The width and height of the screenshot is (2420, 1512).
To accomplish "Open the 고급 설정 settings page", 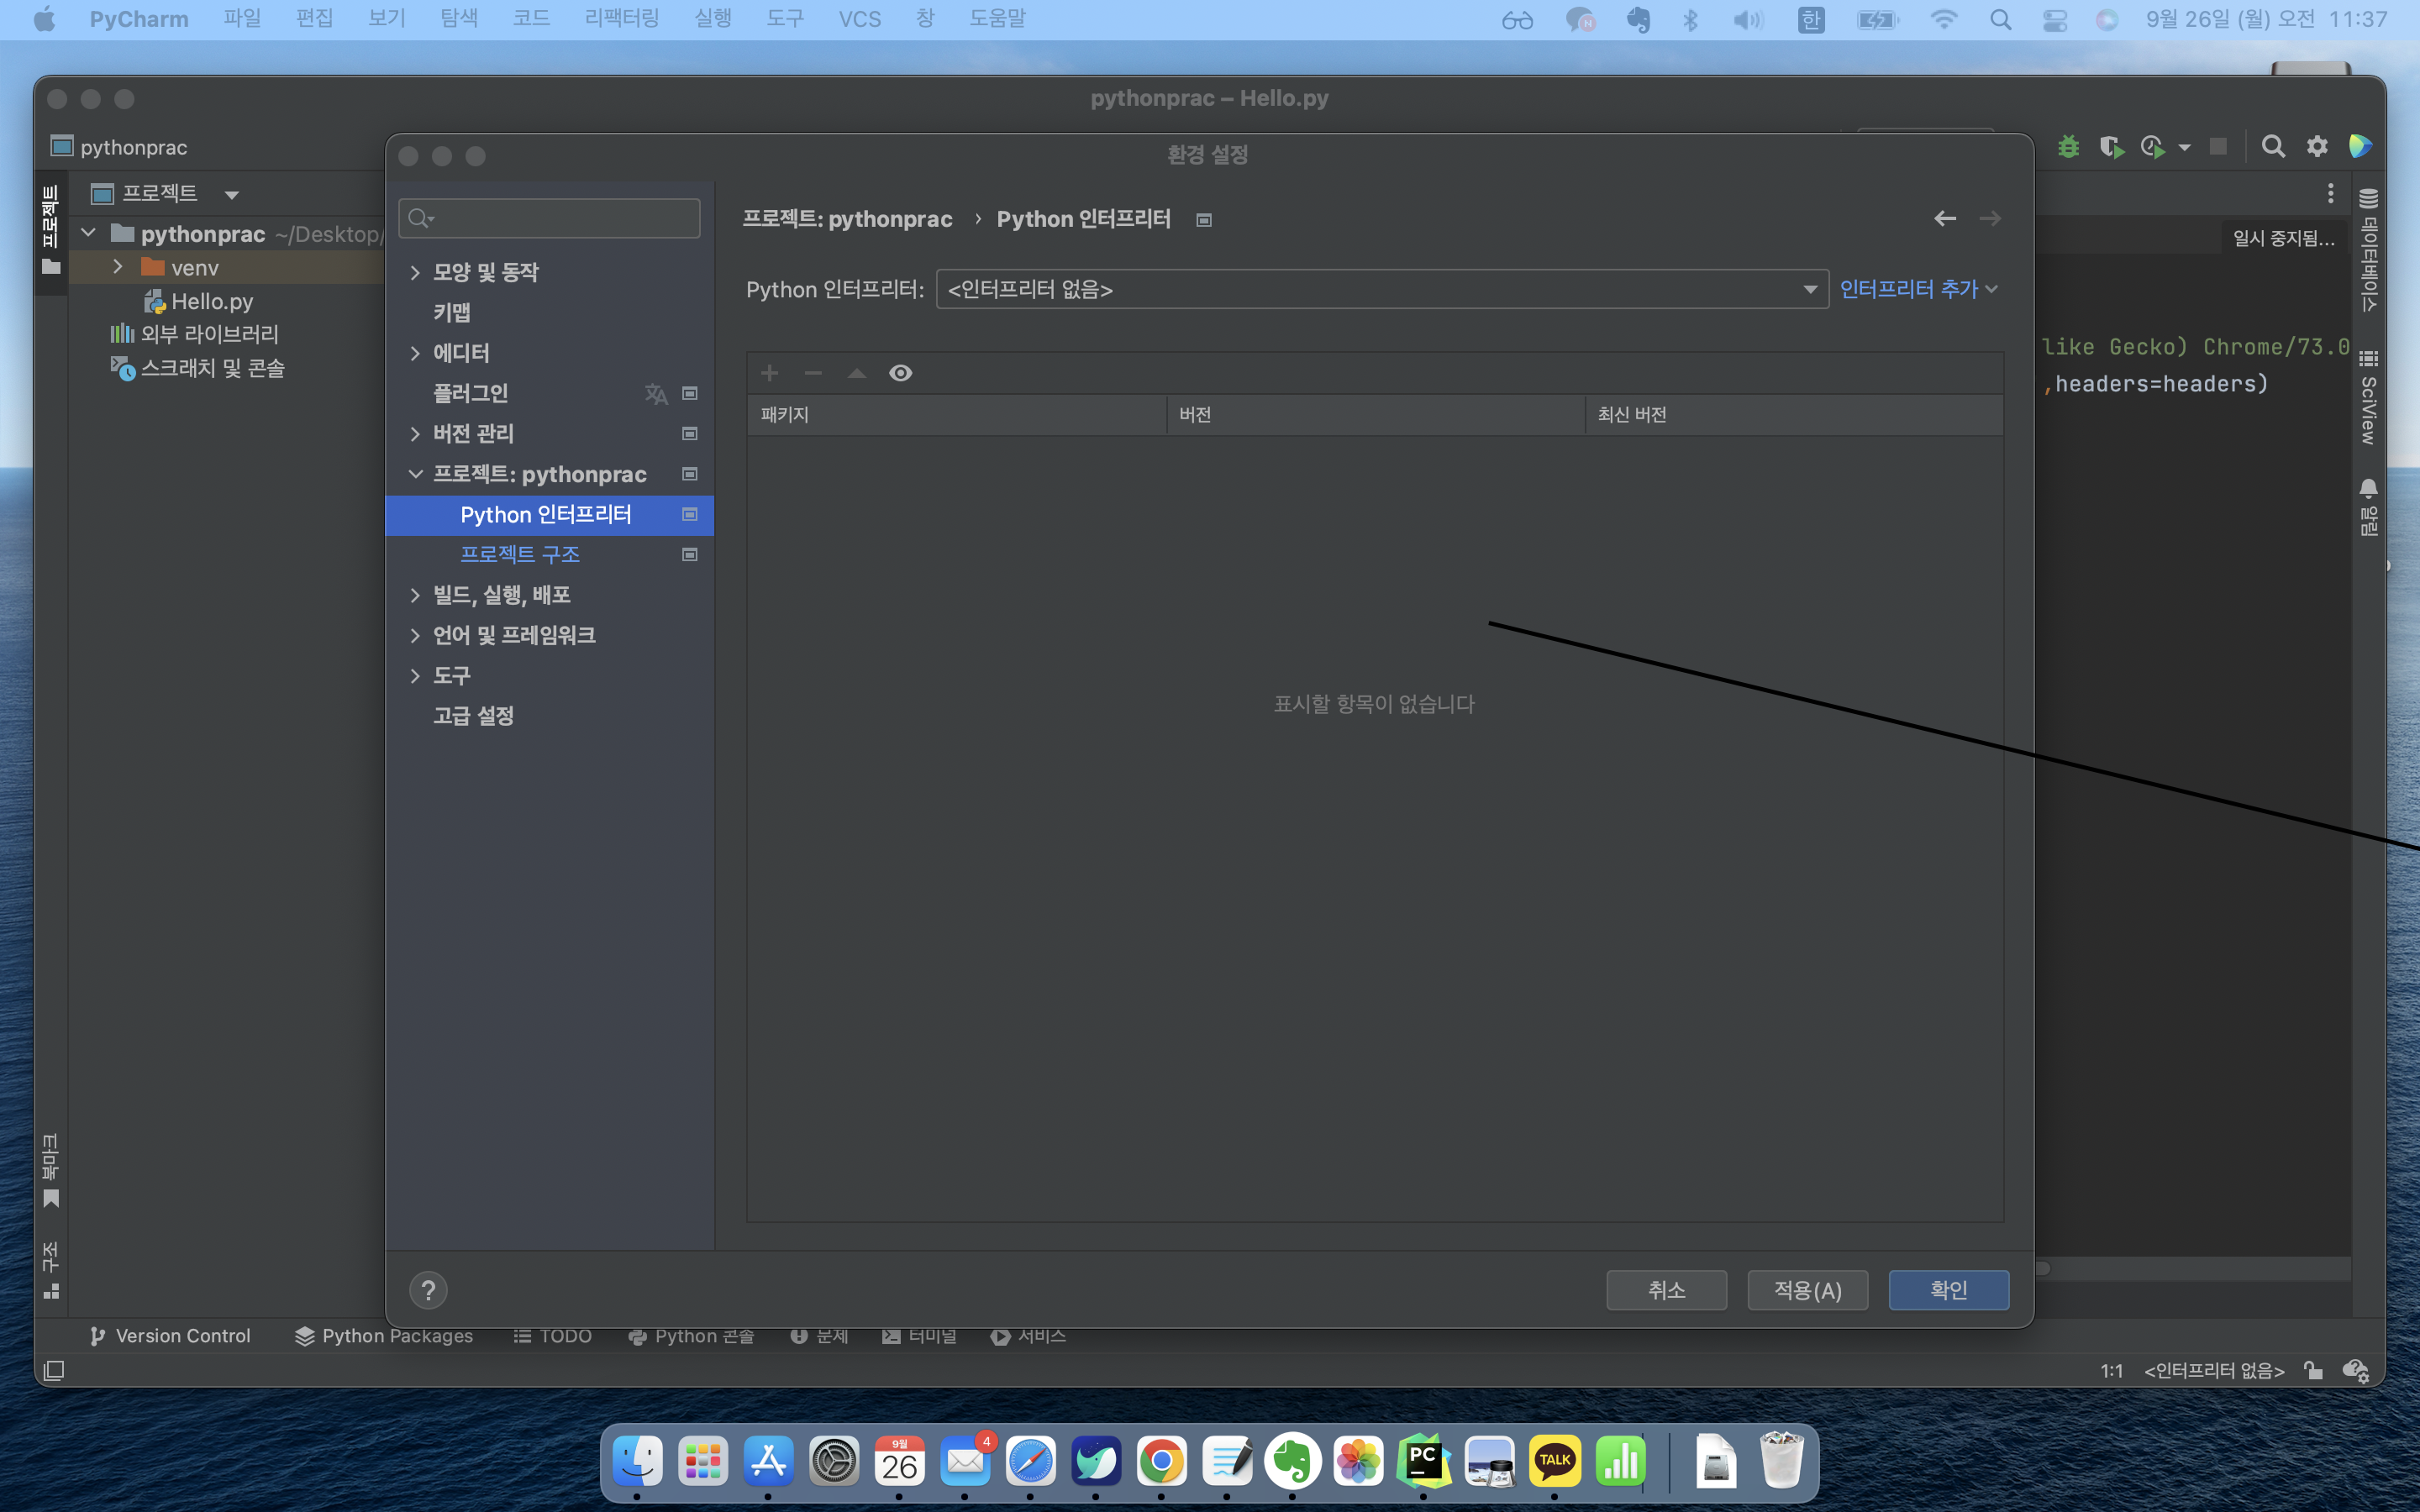I will pyautogui.click(x=474, y=716).
